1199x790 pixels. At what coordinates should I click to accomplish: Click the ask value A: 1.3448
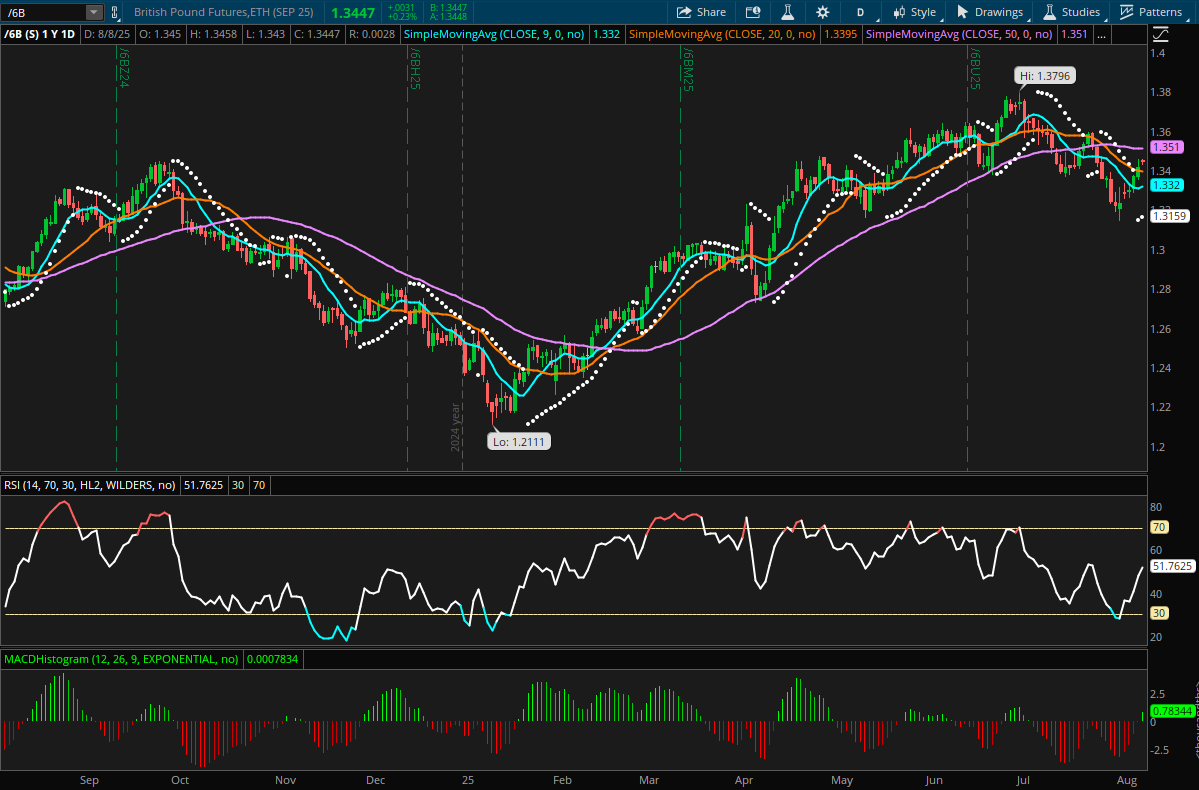click(447, 17)
